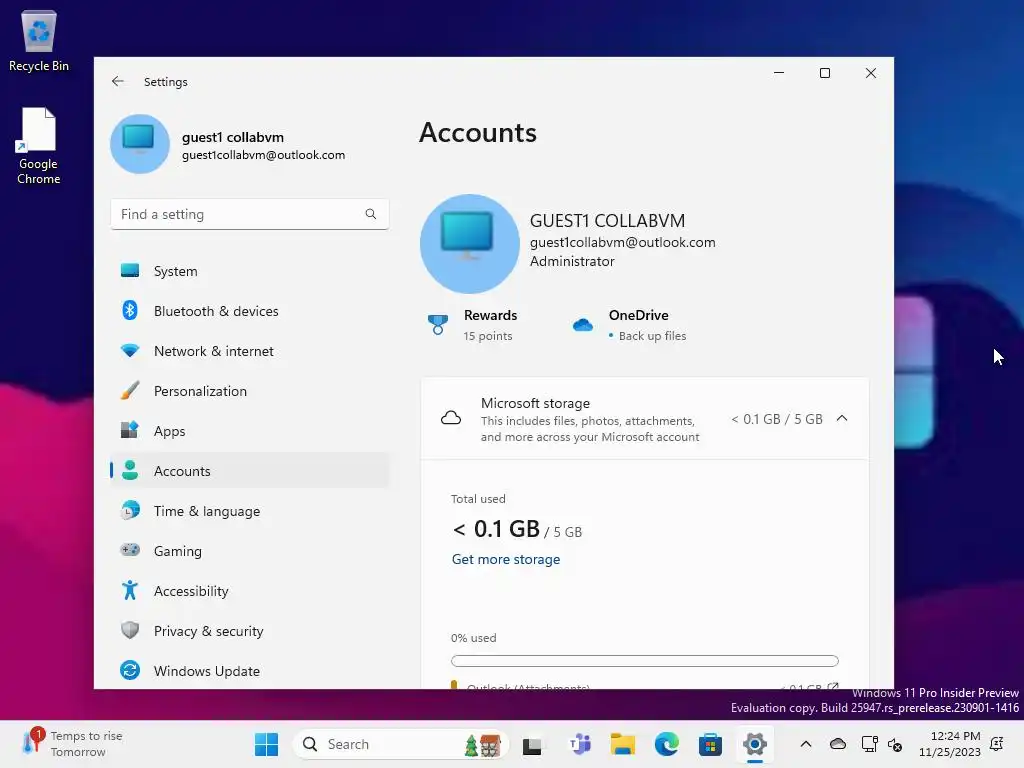This screenshot has height=768, width=1024.
Task: Click the Rewards medal icon
Action: coord(438,325)
